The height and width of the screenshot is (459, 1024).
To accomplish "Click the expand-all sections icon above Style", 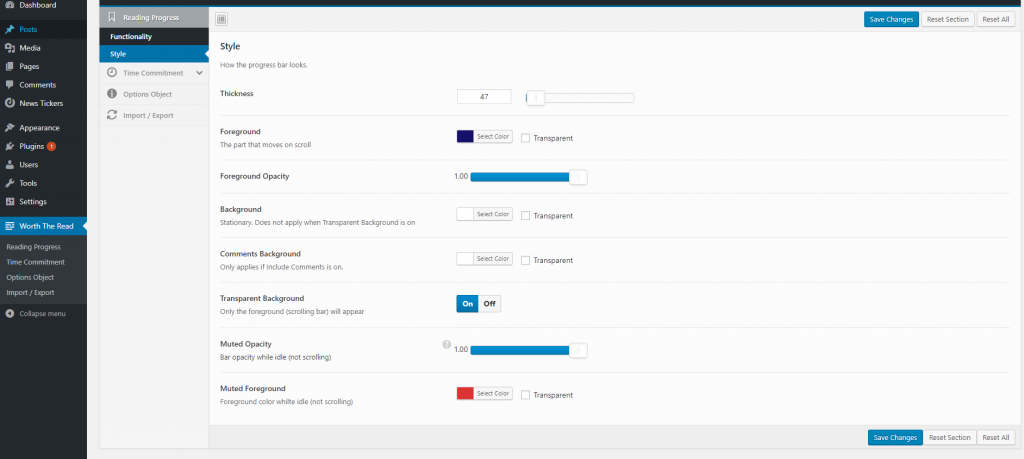I will (221, 19).
